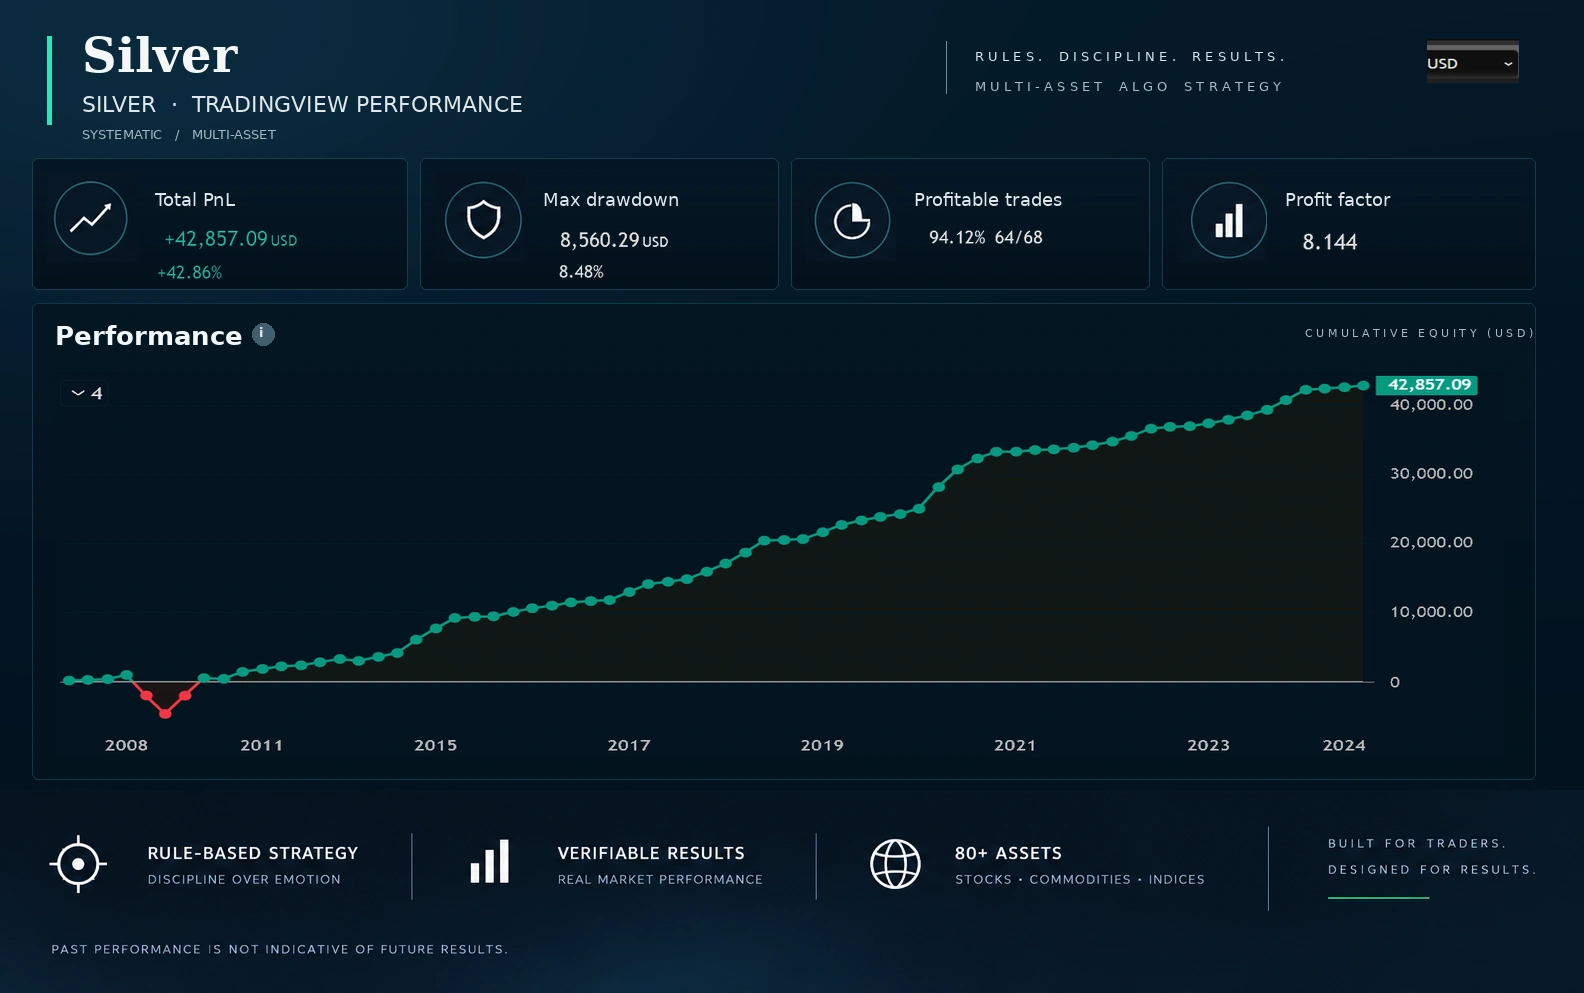Click the Verifiable Results bars icon
This screenshot has height=993, width=1584.
pyautogui.click(x=490, y=861)
